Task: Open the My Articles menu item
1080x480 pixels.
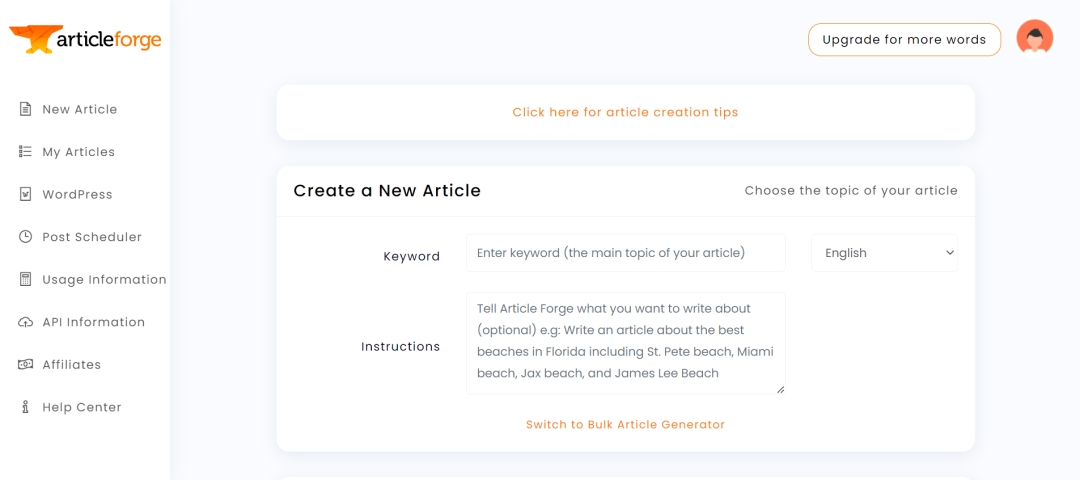Action: click(x=78, y=152)
